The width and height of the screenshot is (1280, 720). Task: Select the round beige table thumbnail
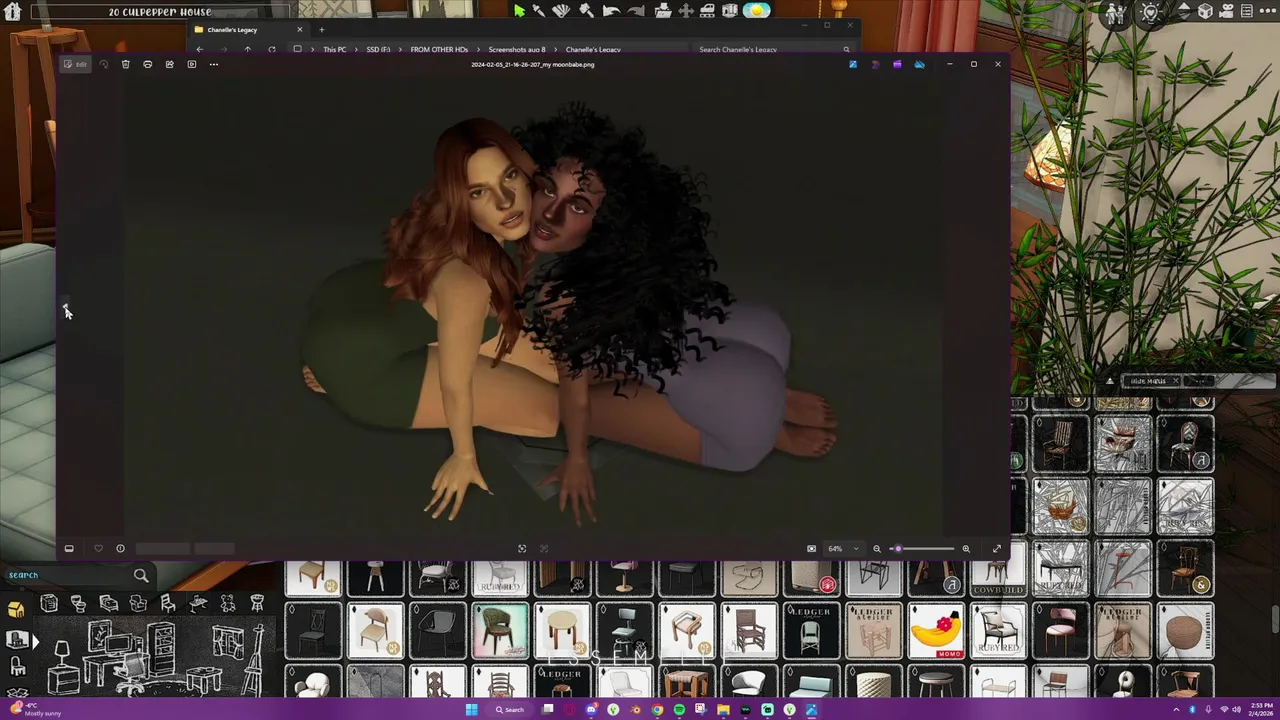point(563,632)
